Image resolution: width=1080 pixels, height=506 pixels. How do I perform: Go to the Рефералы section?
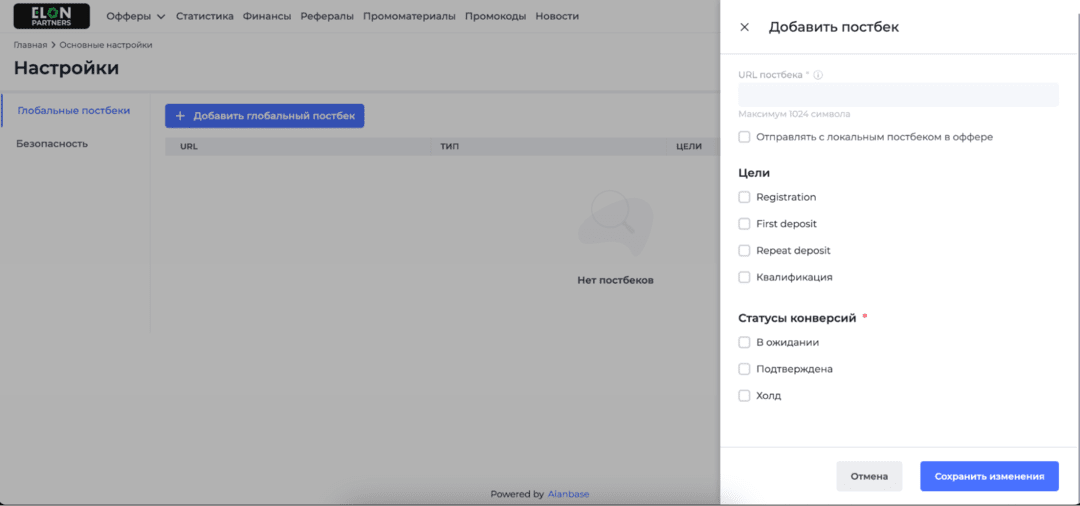coord(327,16)
